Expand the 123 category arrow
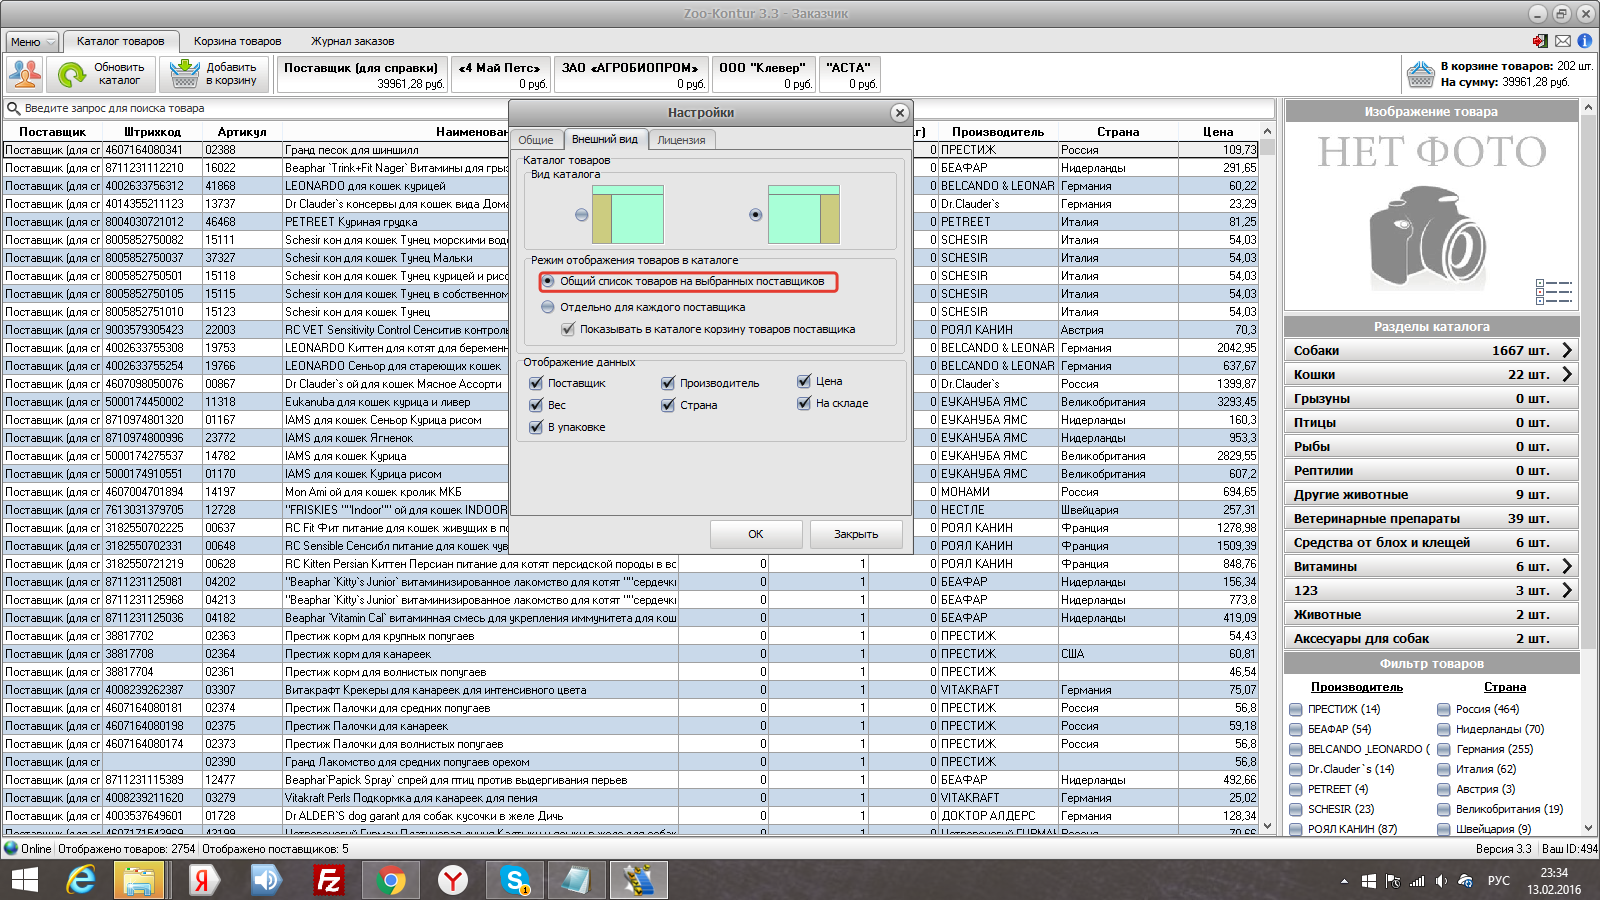Viewport: 1600px width, 900px height. 1566,590
